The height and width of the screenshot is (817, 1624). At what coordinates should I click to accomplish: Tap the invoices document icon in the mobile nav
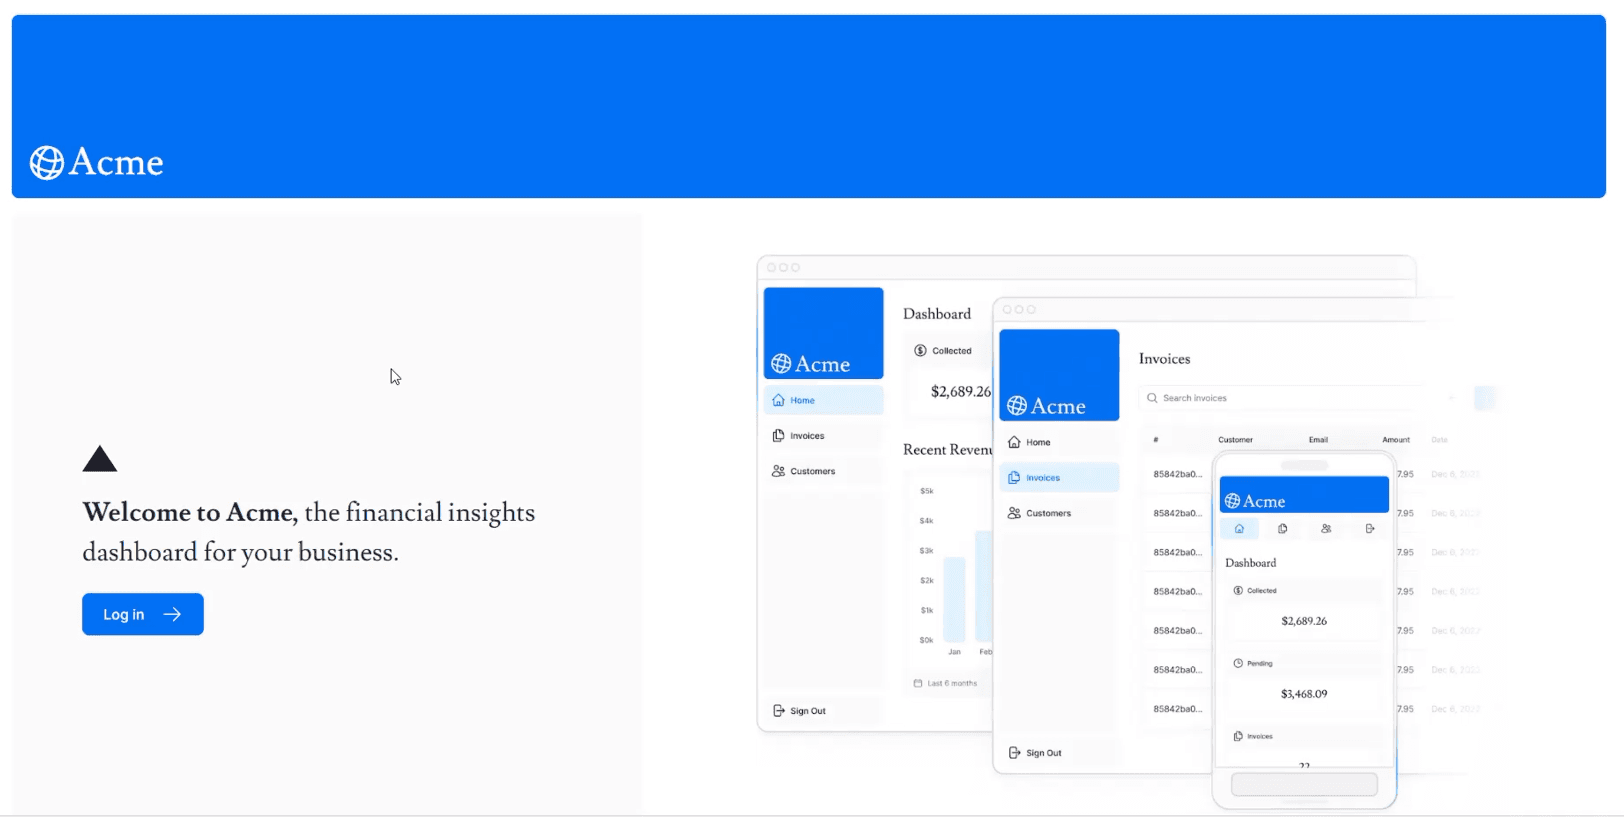point(1282,529)
